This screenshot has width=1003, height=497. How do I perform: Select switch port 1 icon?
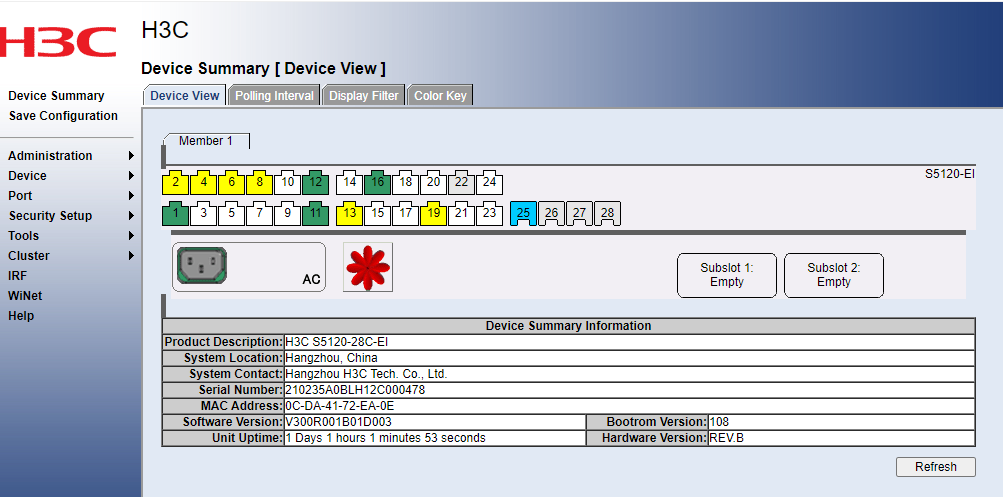(175, 214)
